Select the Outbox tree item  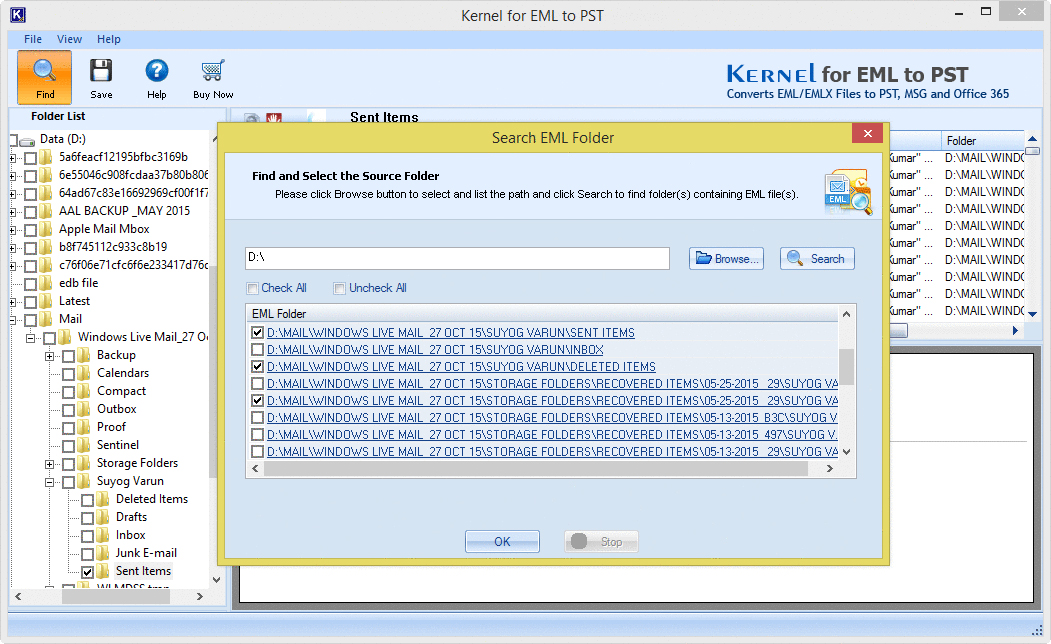[116, 409]
